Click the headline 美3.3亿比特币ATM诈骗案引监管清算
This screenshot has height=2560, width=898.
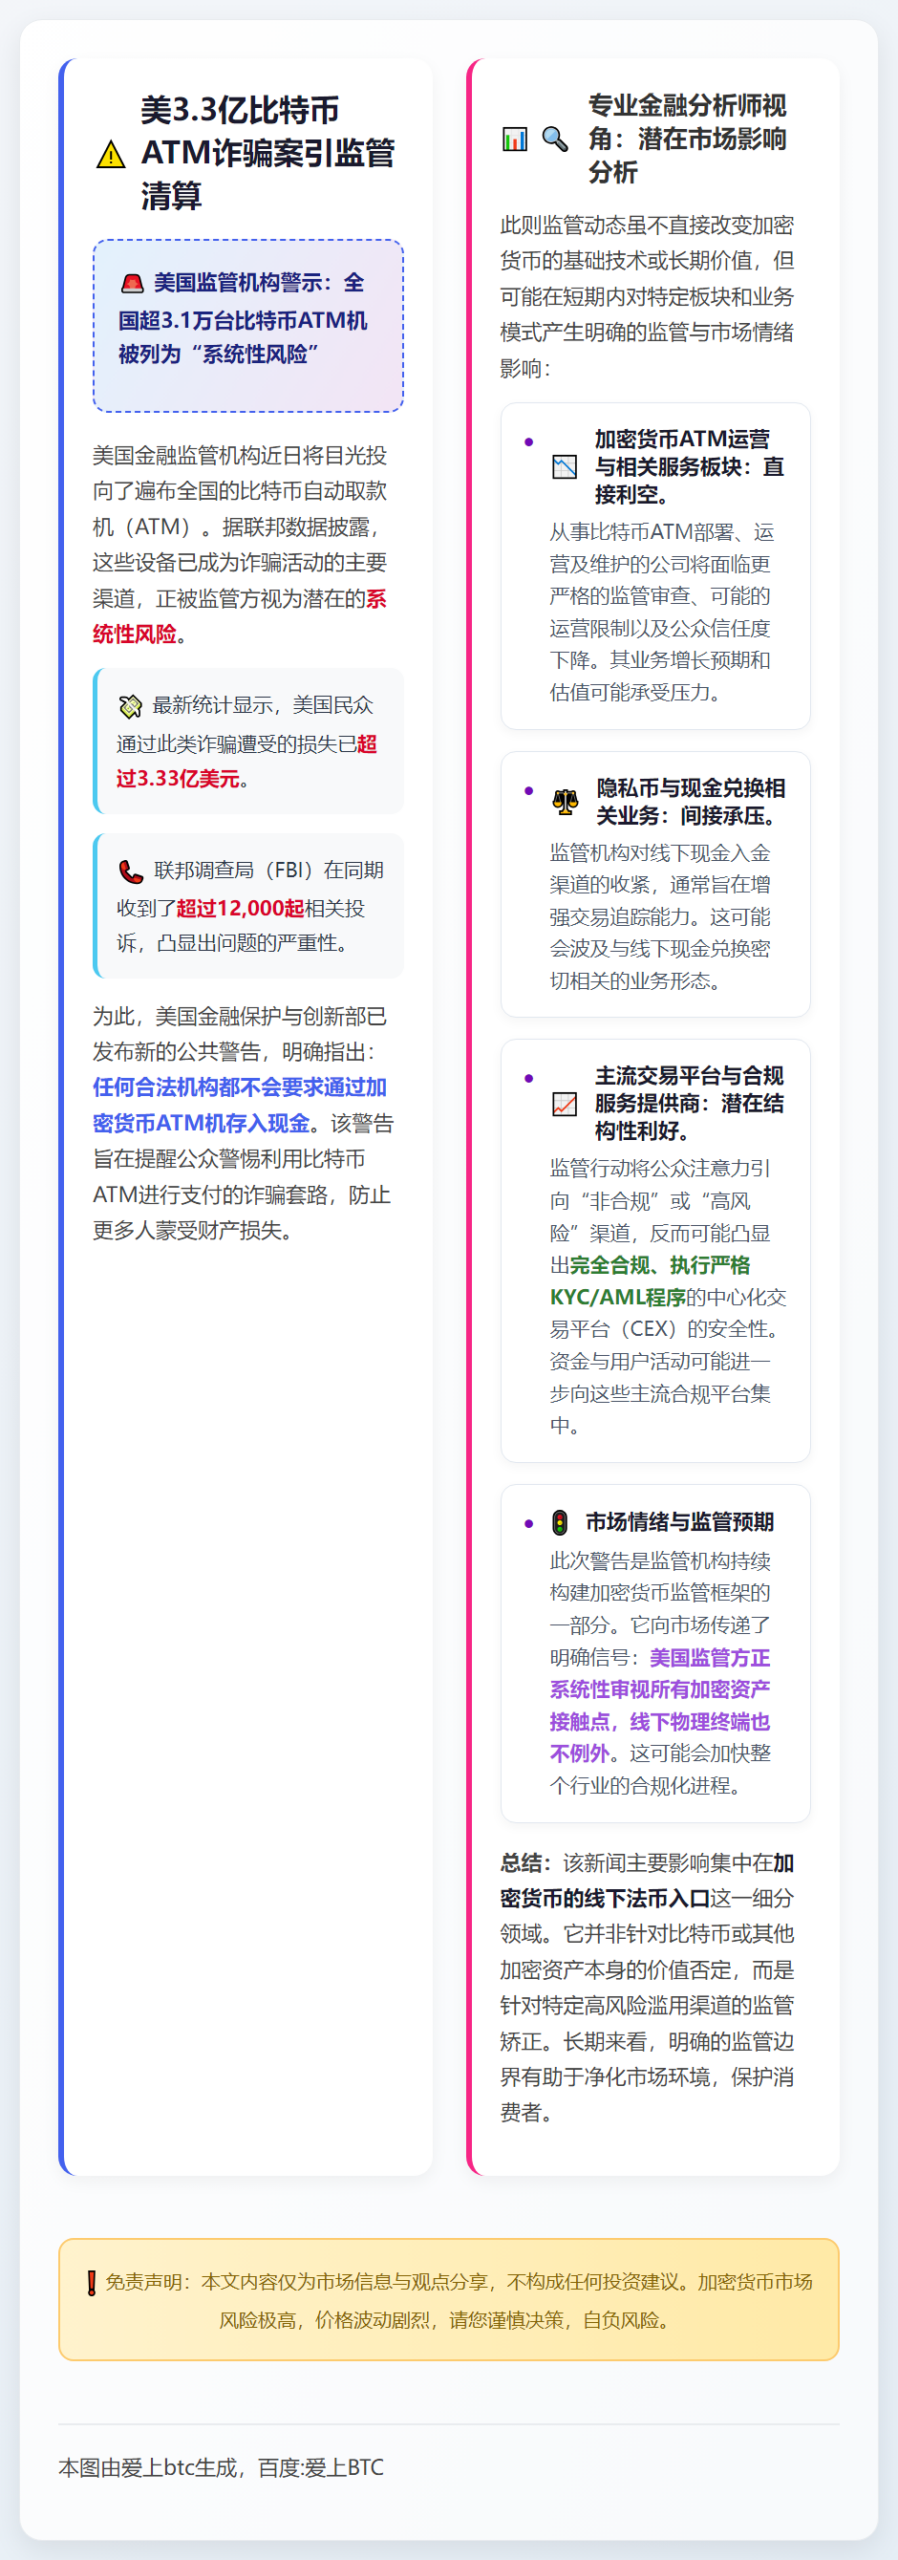click(x=268, y=152)
